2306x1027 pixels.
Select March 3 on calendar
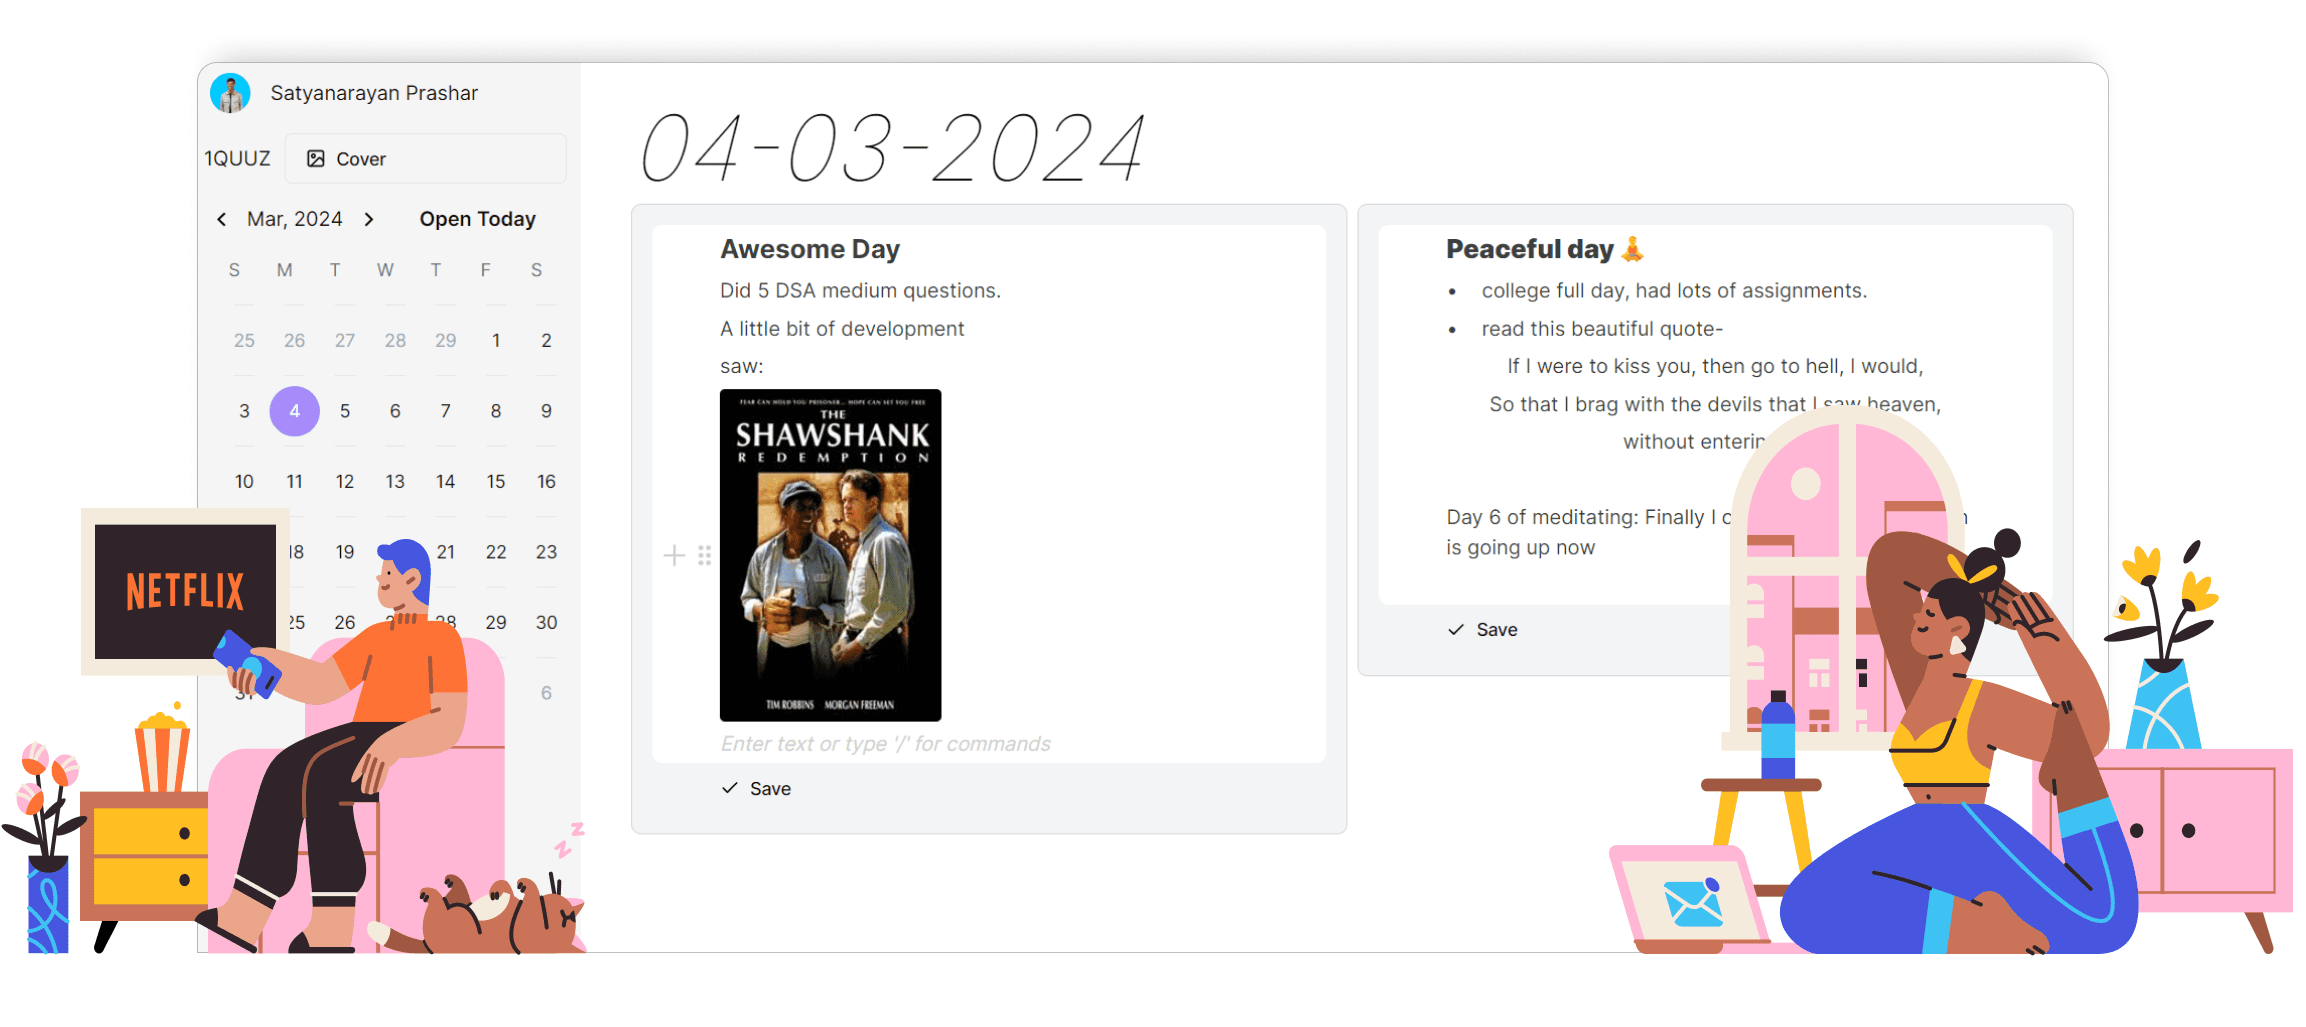(244, 411)
